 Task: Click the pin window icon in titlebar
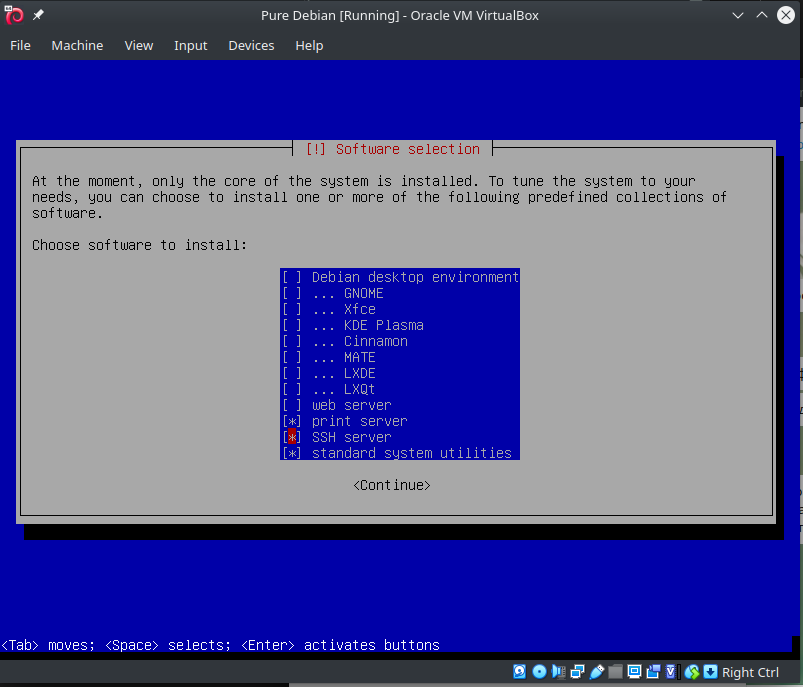click(x=38, y=15)
